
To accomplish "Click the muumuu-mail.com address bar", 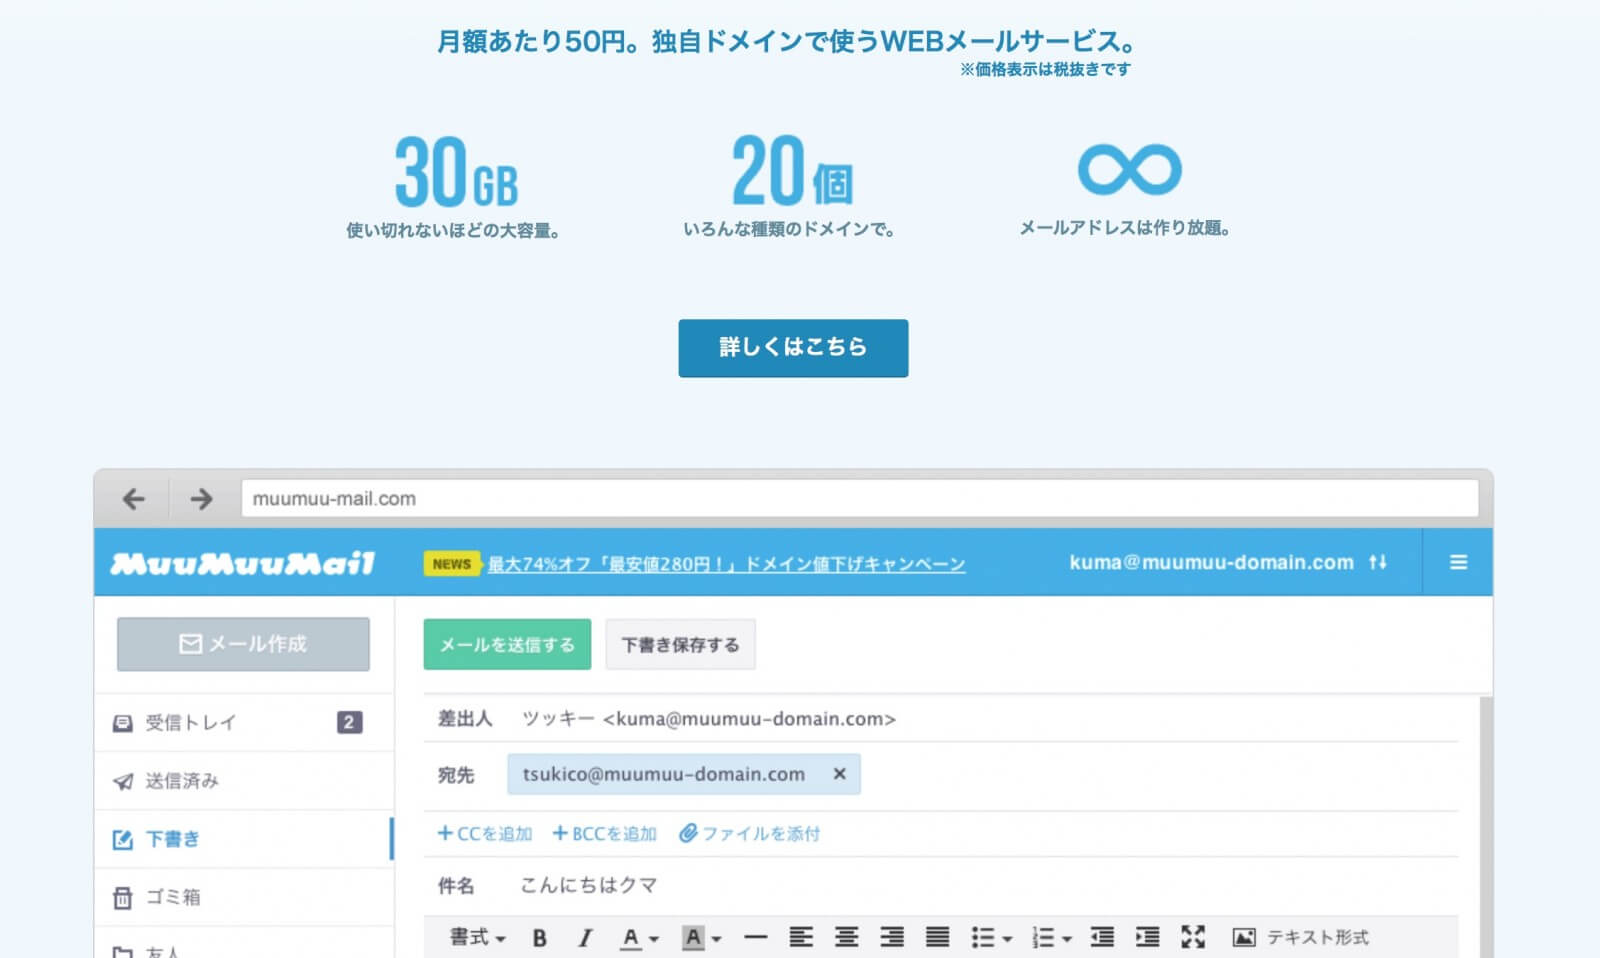I will tap(859, 498).
